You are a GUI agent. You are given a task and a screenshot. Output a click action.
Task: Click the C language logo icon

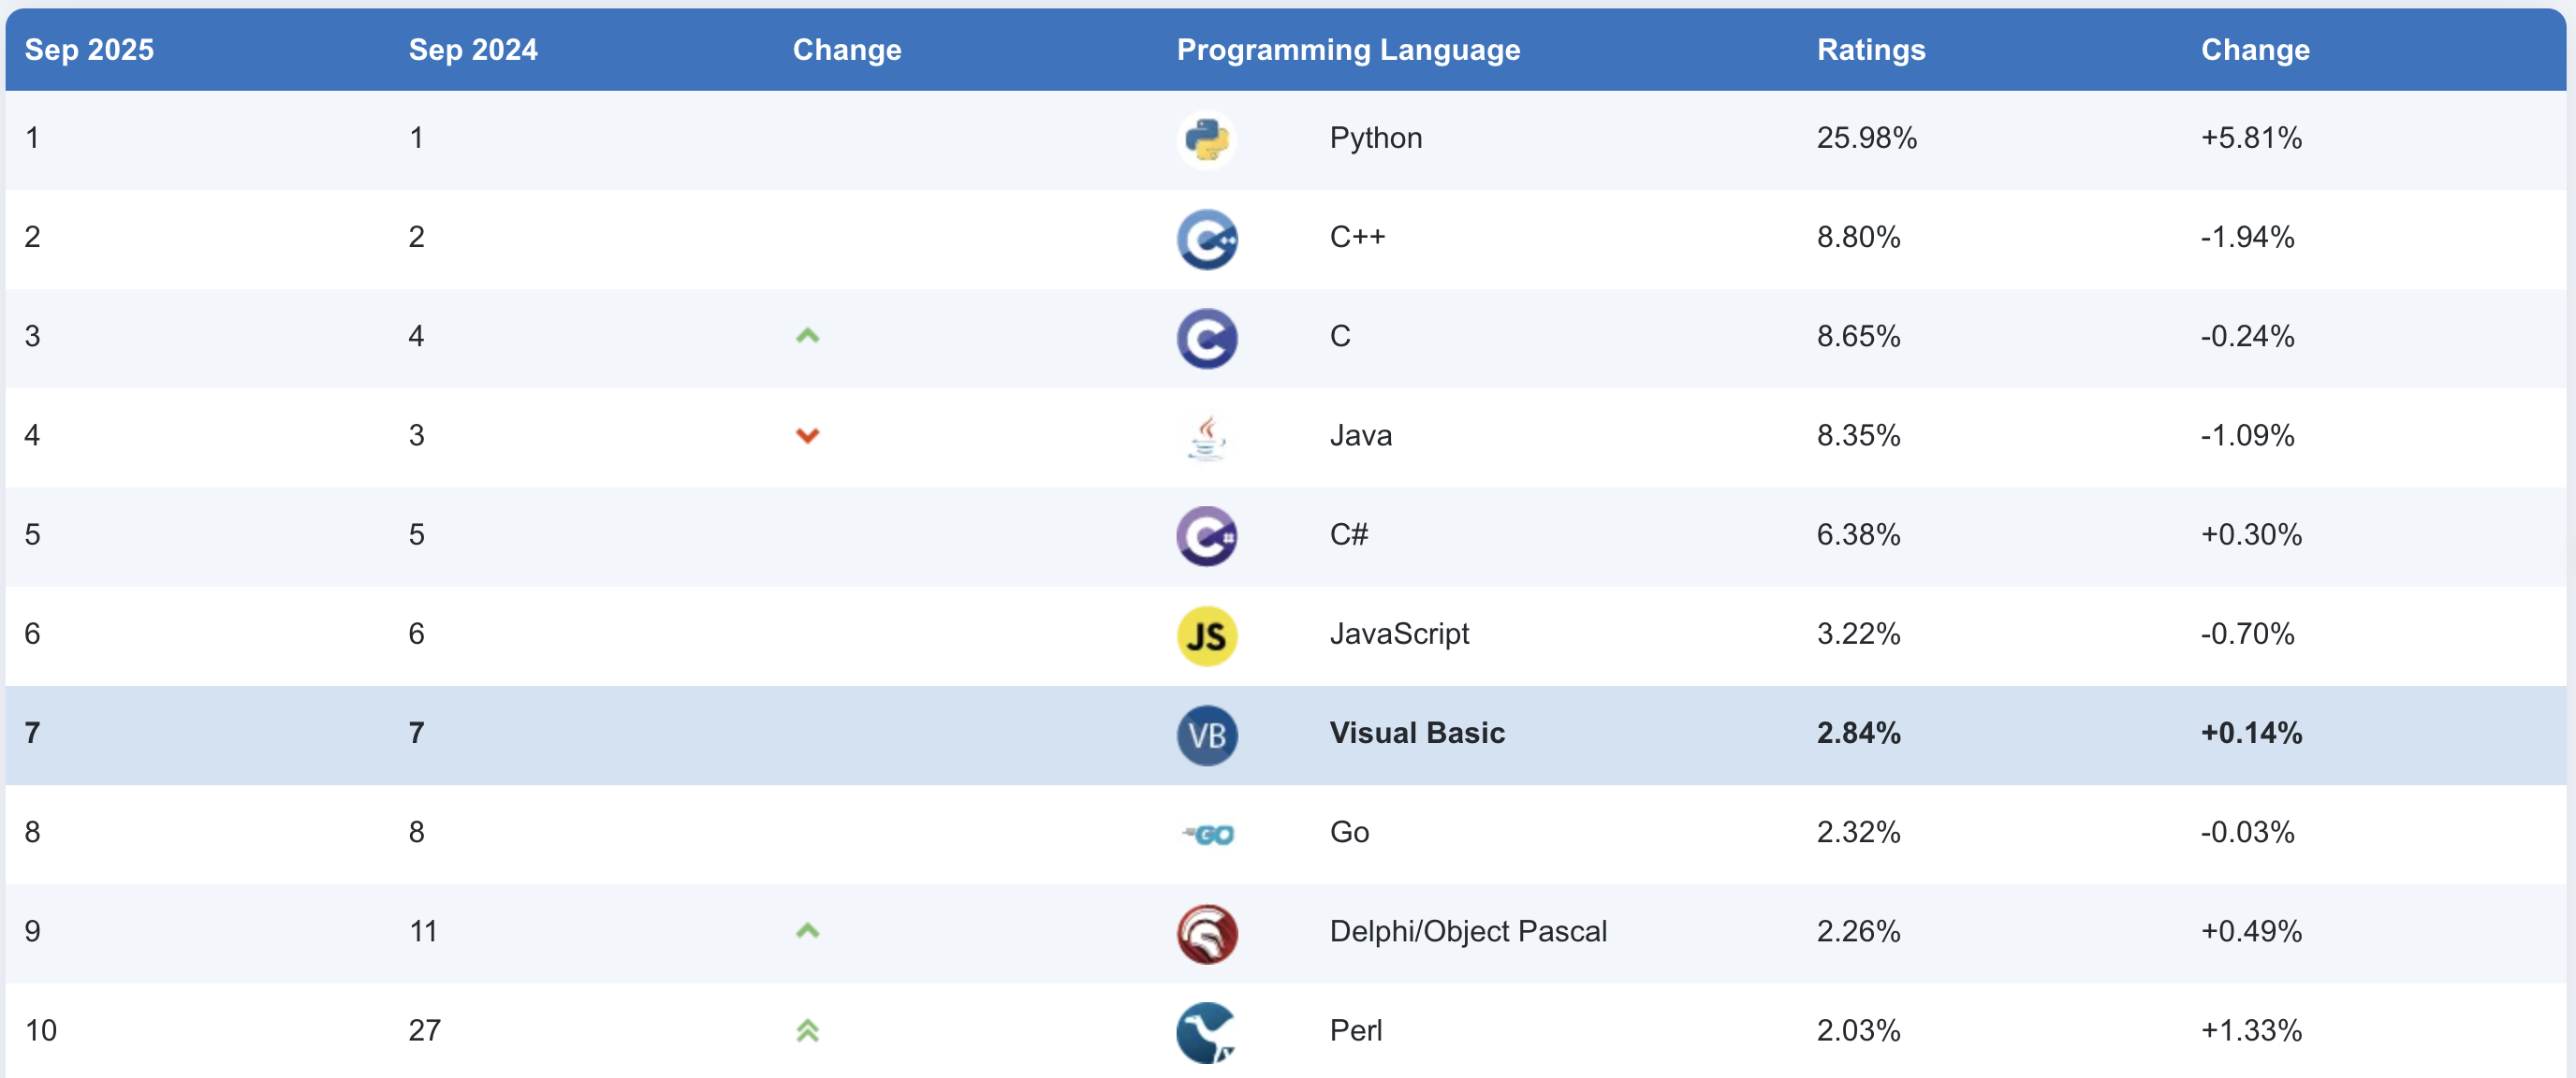point(1206,337)
